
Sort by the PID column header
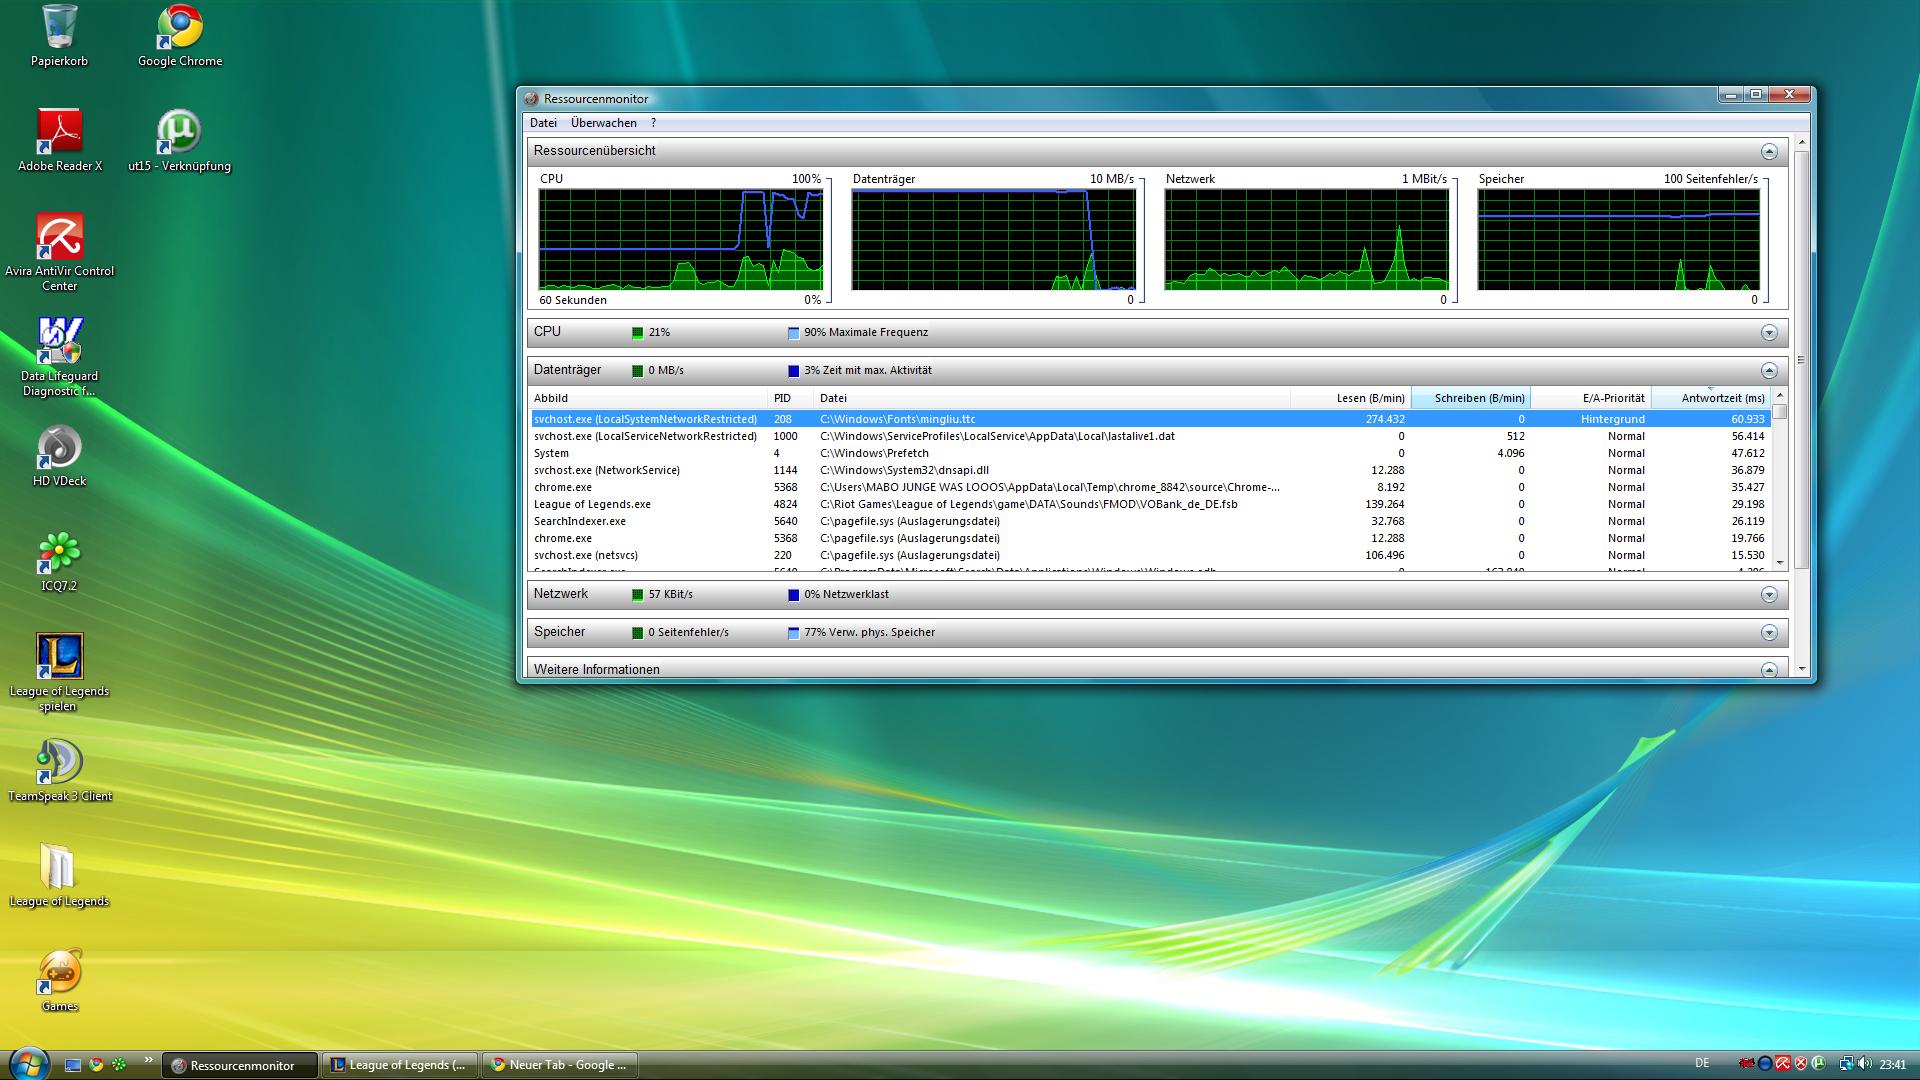point(789,398)
